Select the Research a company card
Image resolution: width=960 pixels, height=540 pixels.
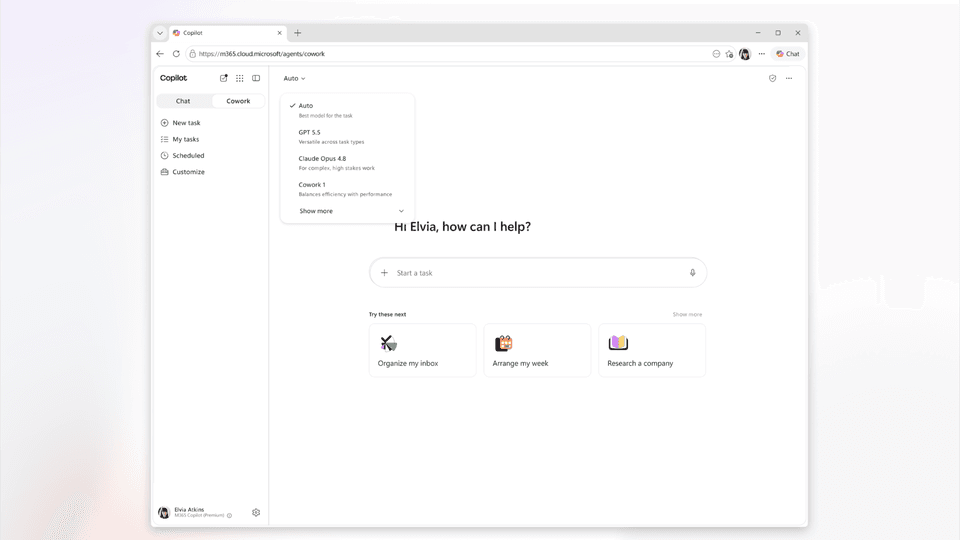coord(652,350)
